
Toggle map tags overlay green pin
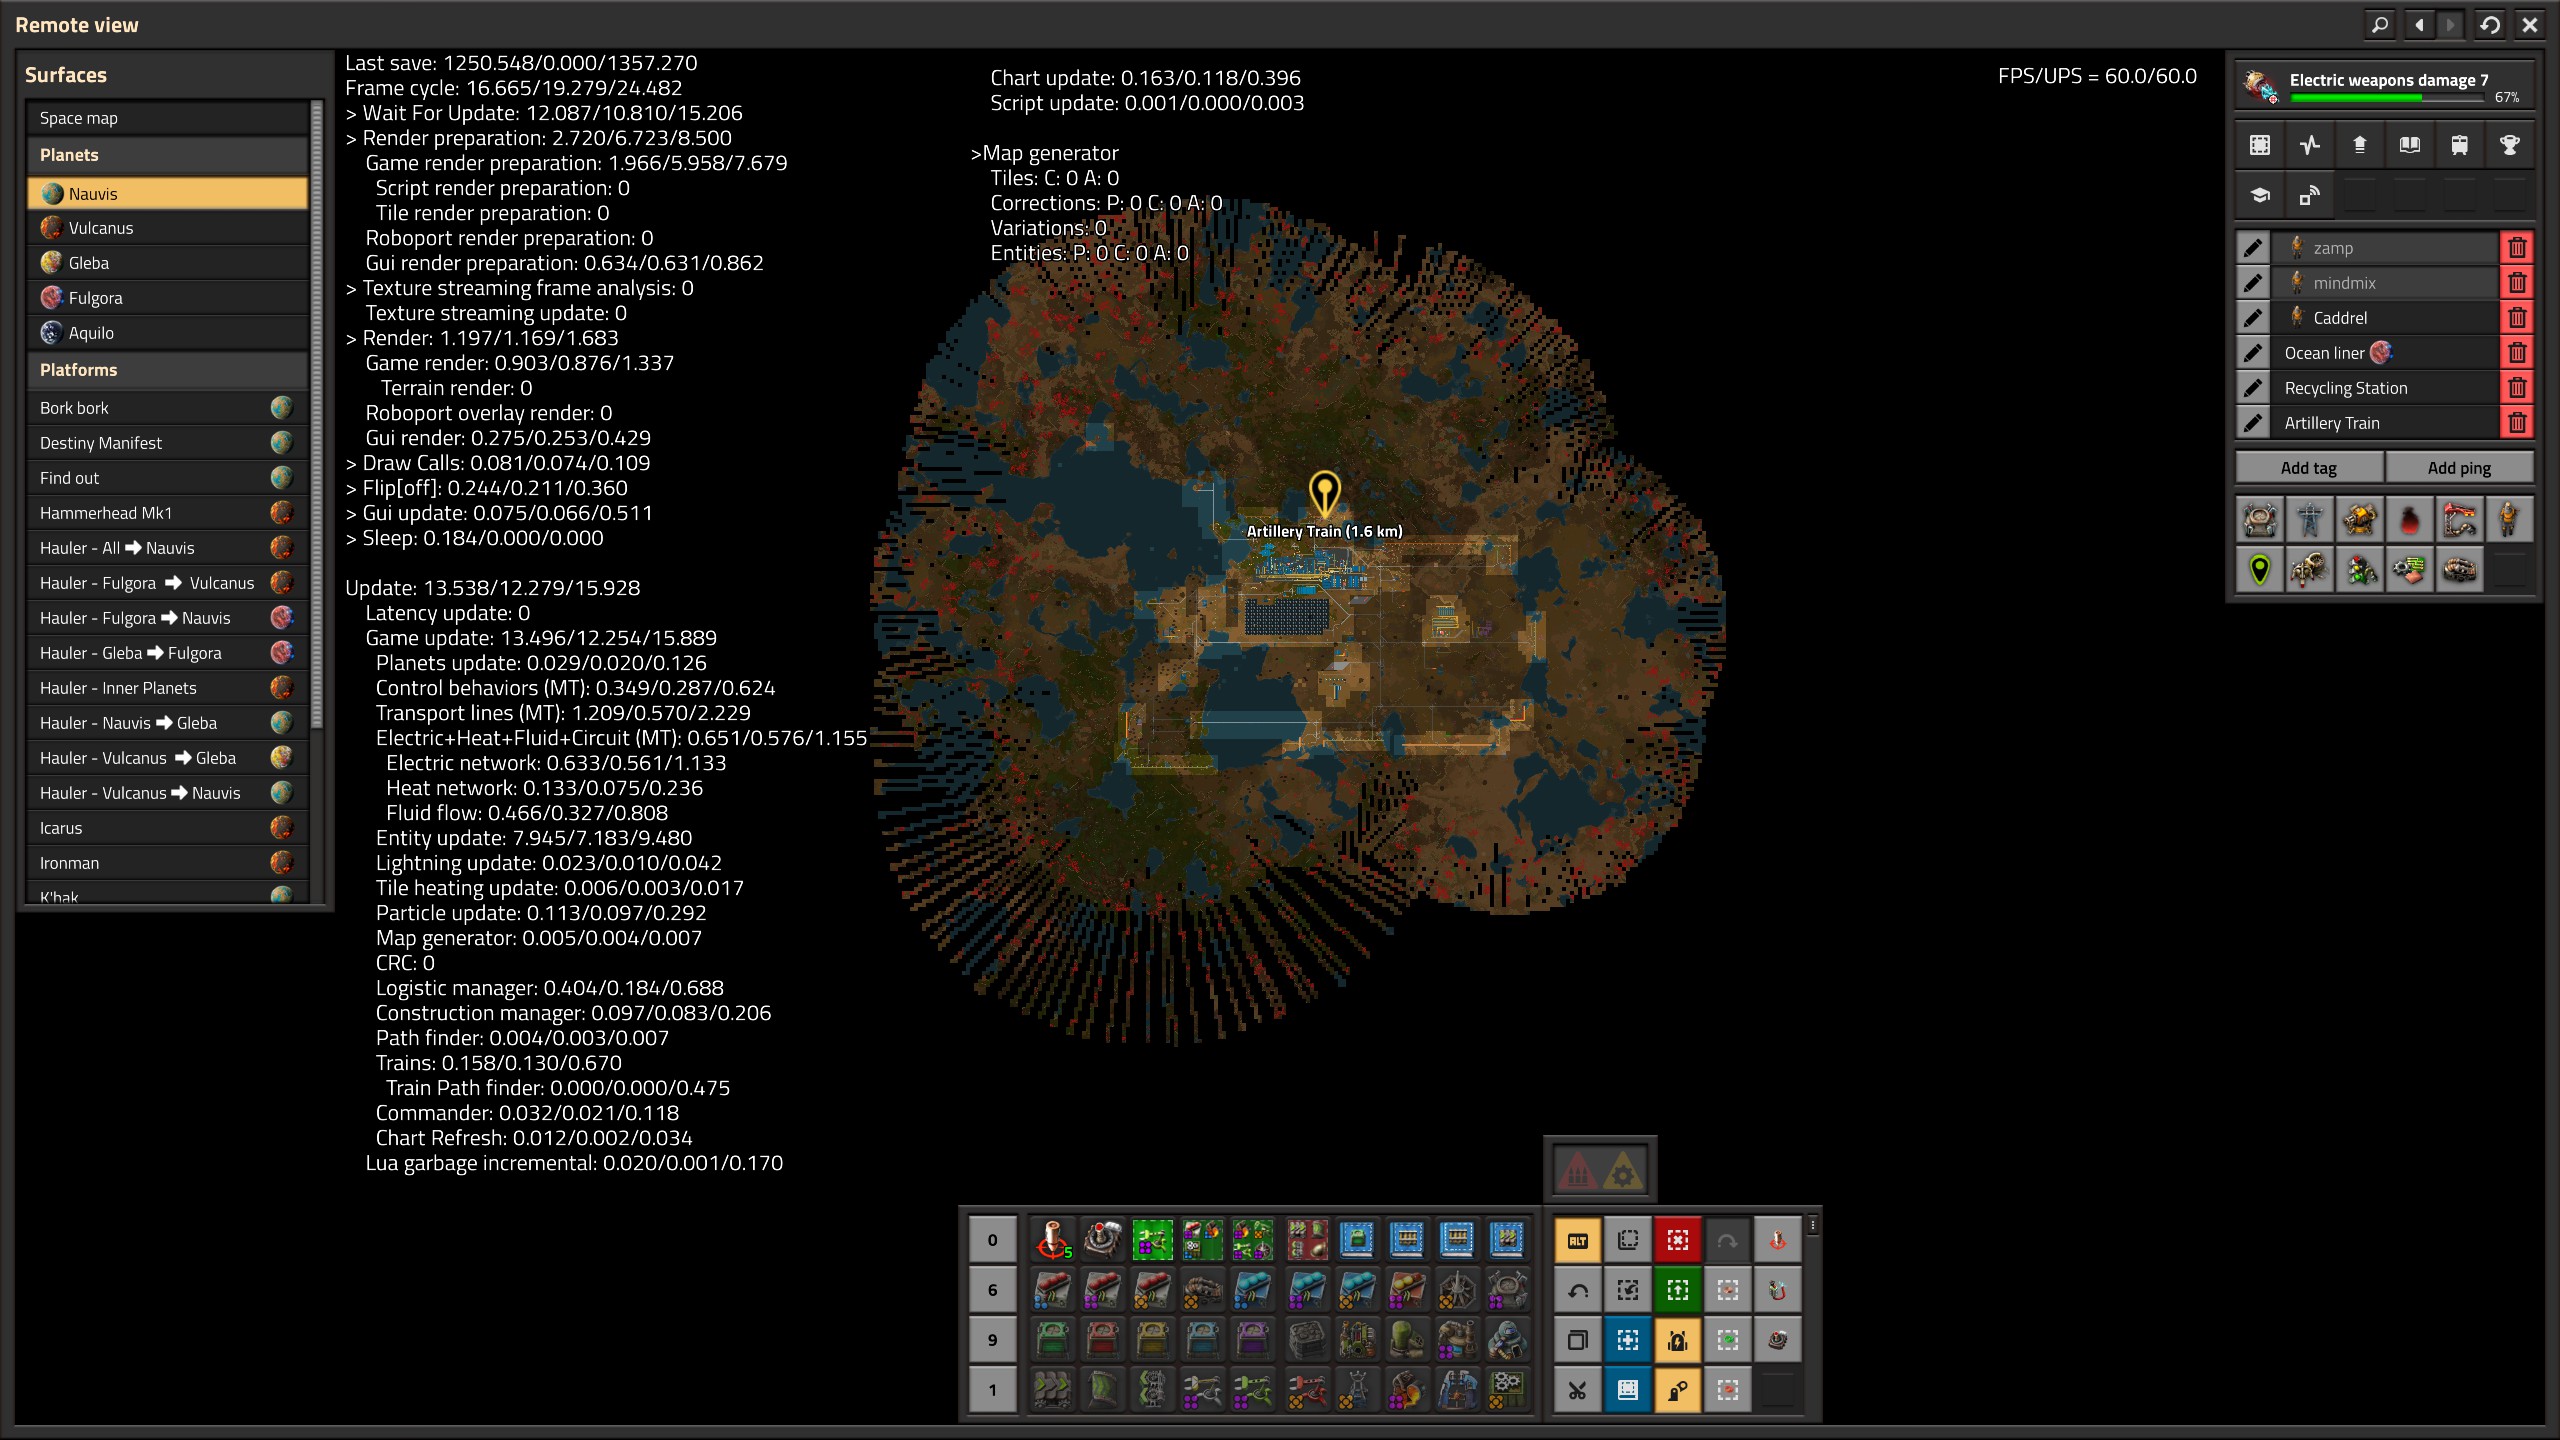coord(2259,570)
